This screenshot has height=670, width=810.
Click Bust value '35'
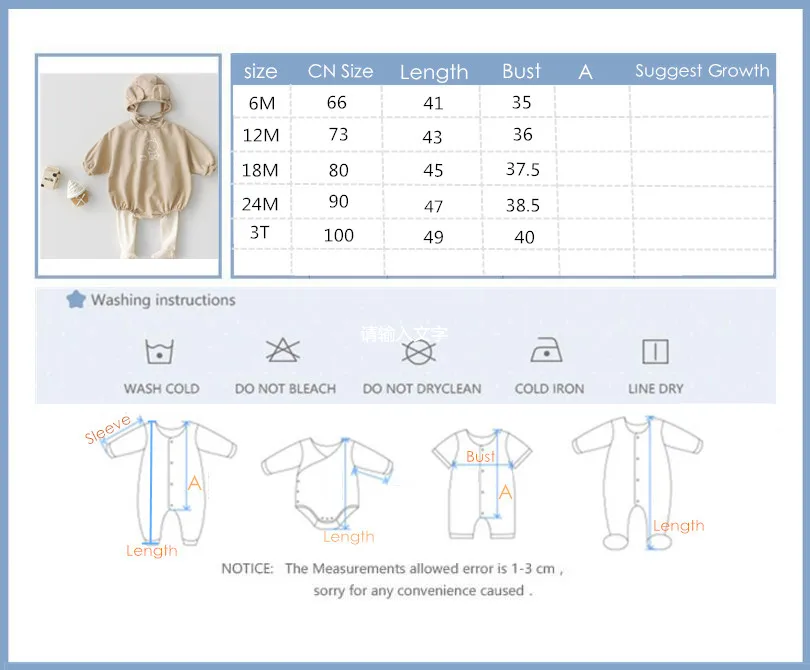click(x=521, y=102)
